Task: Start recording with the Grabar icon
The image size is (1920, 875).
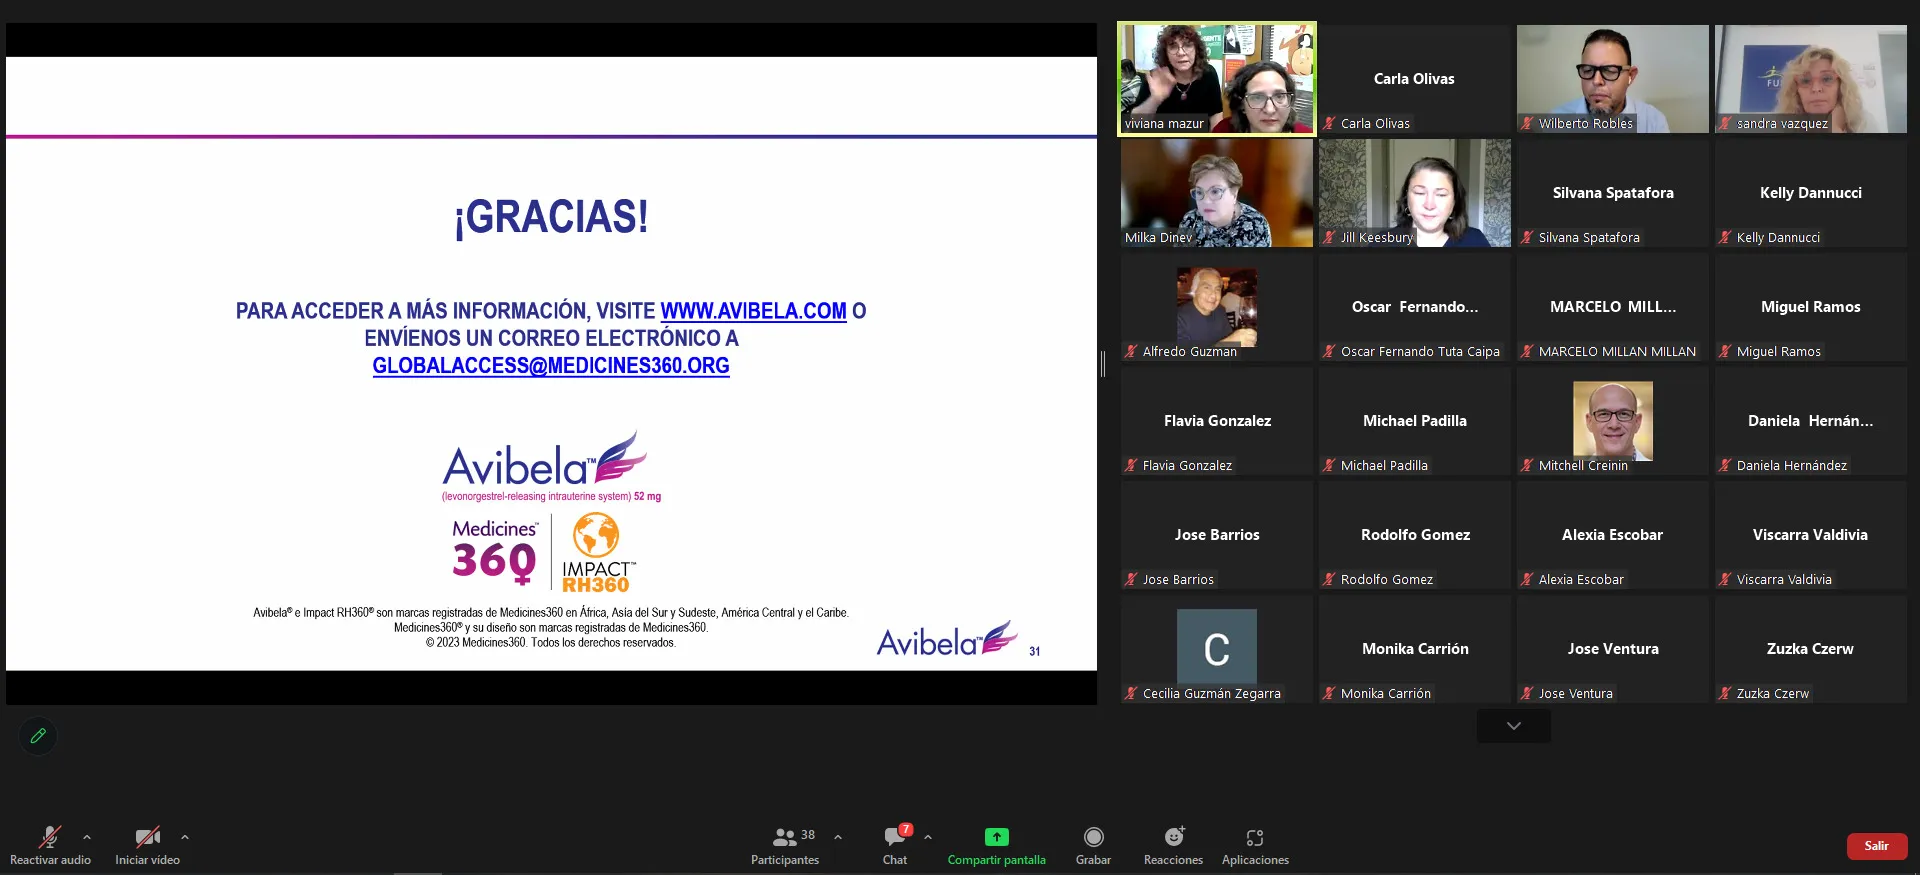Action: (x=1093, y=837)
